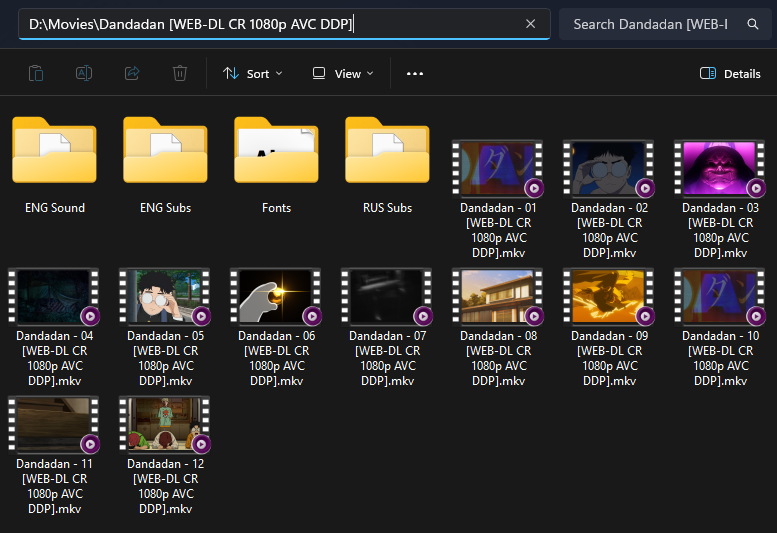
Task: Click the Dandadan - 07 file name text
Action: coord(388,359)
